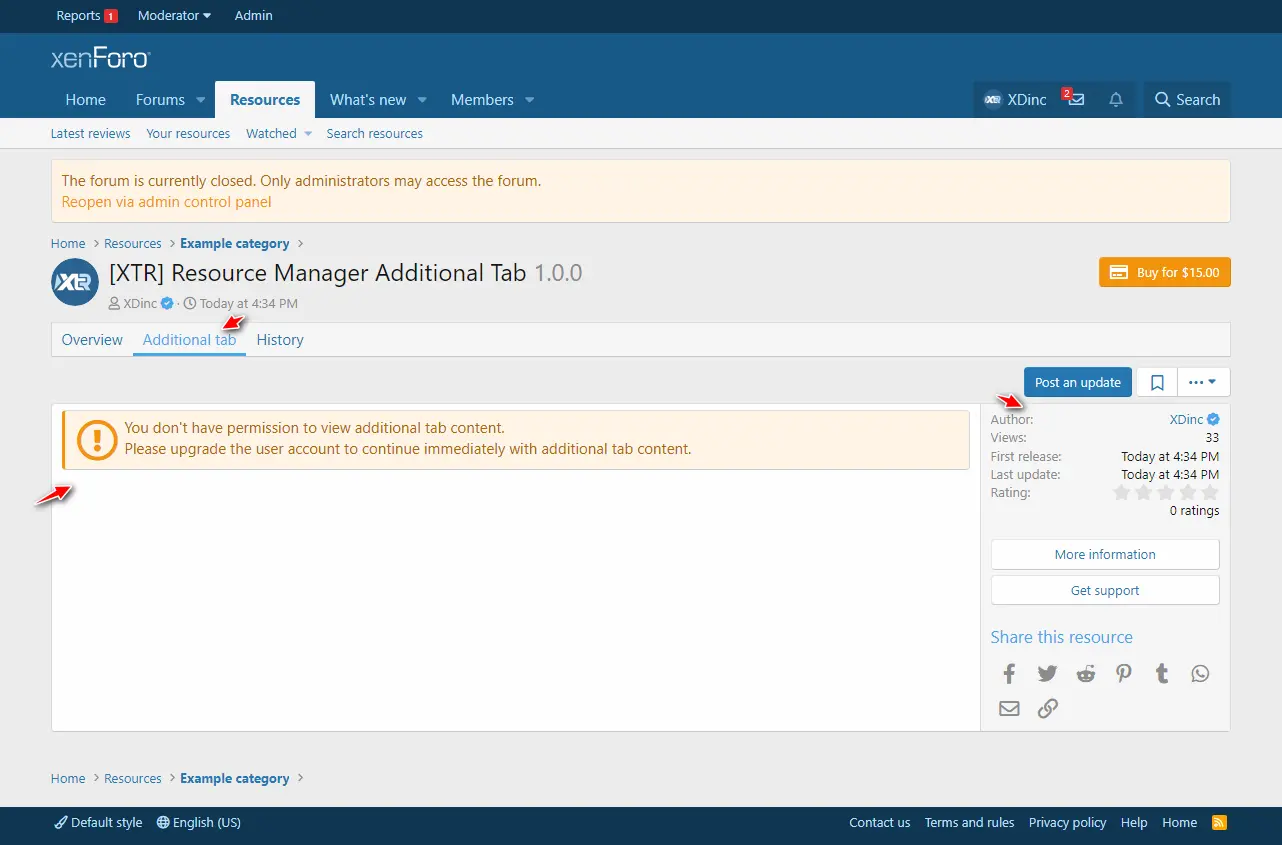Open the Search resources link
Screen dimensions: 1282x845
tap(374, 133)
